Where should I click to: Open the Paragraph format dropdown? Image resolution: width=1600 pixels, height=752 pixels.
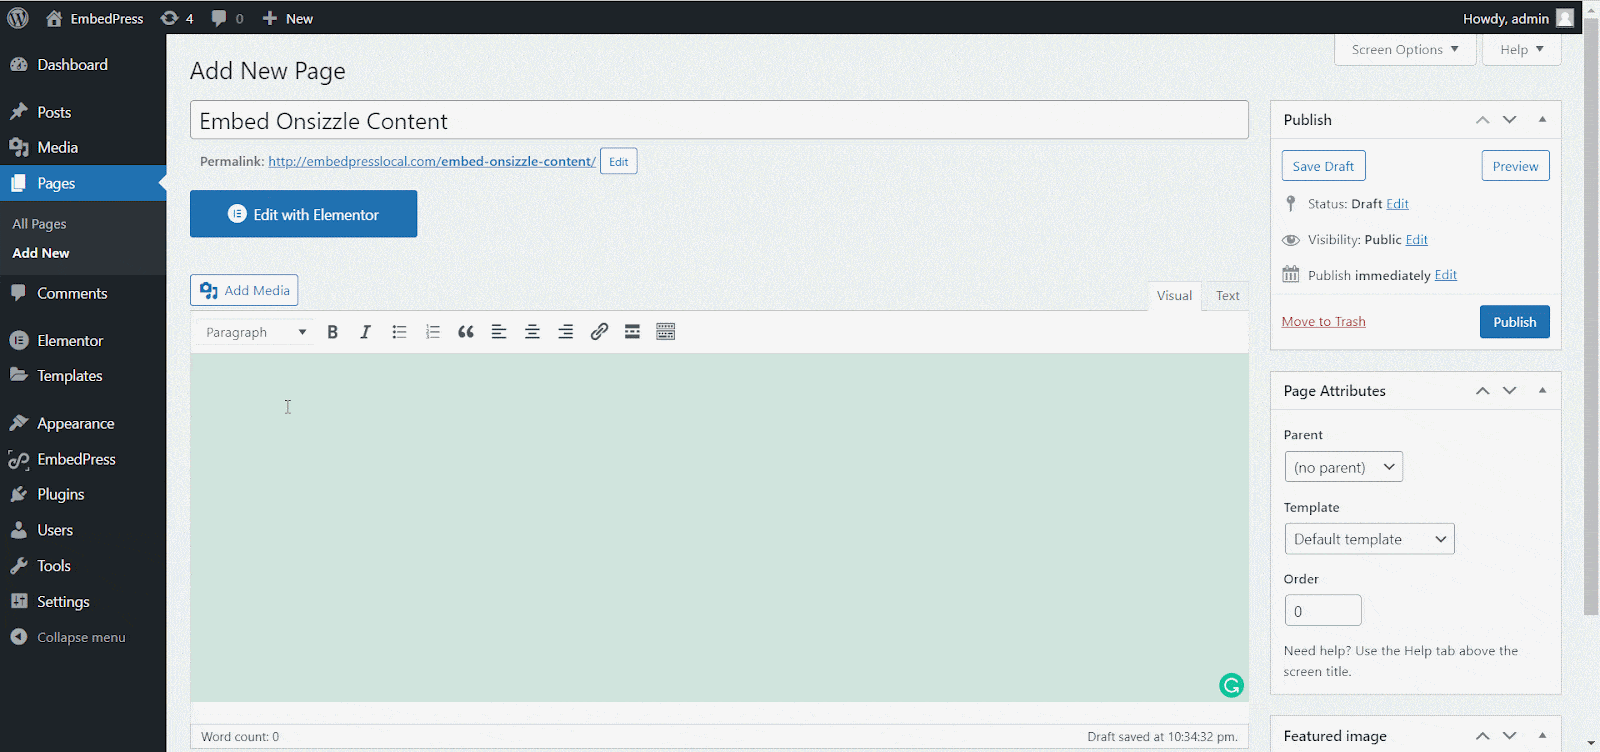pos(256,332)
